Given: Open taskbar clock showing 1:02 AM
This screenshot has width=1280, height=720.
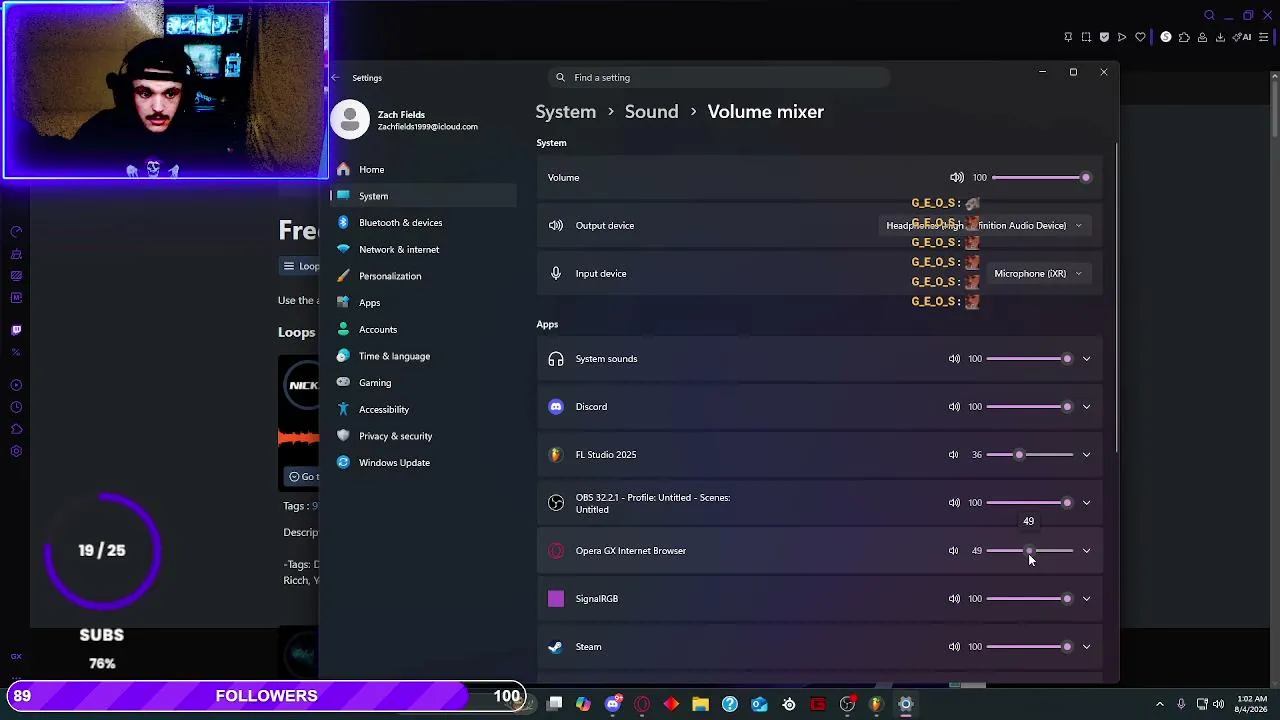Looking at the screenshot, I should click(x=1251, y=704).
